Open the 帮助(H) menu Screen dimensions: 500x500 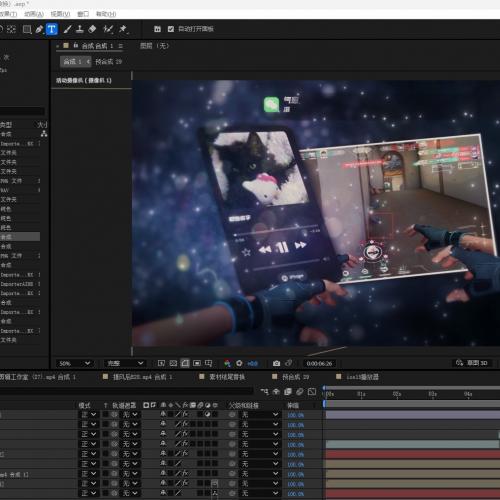click(106, 14)
